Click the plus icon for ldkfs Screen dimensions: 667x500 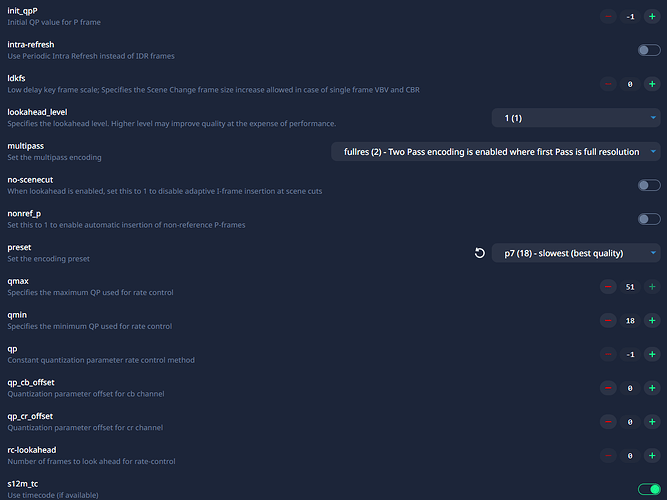[652, 84]
